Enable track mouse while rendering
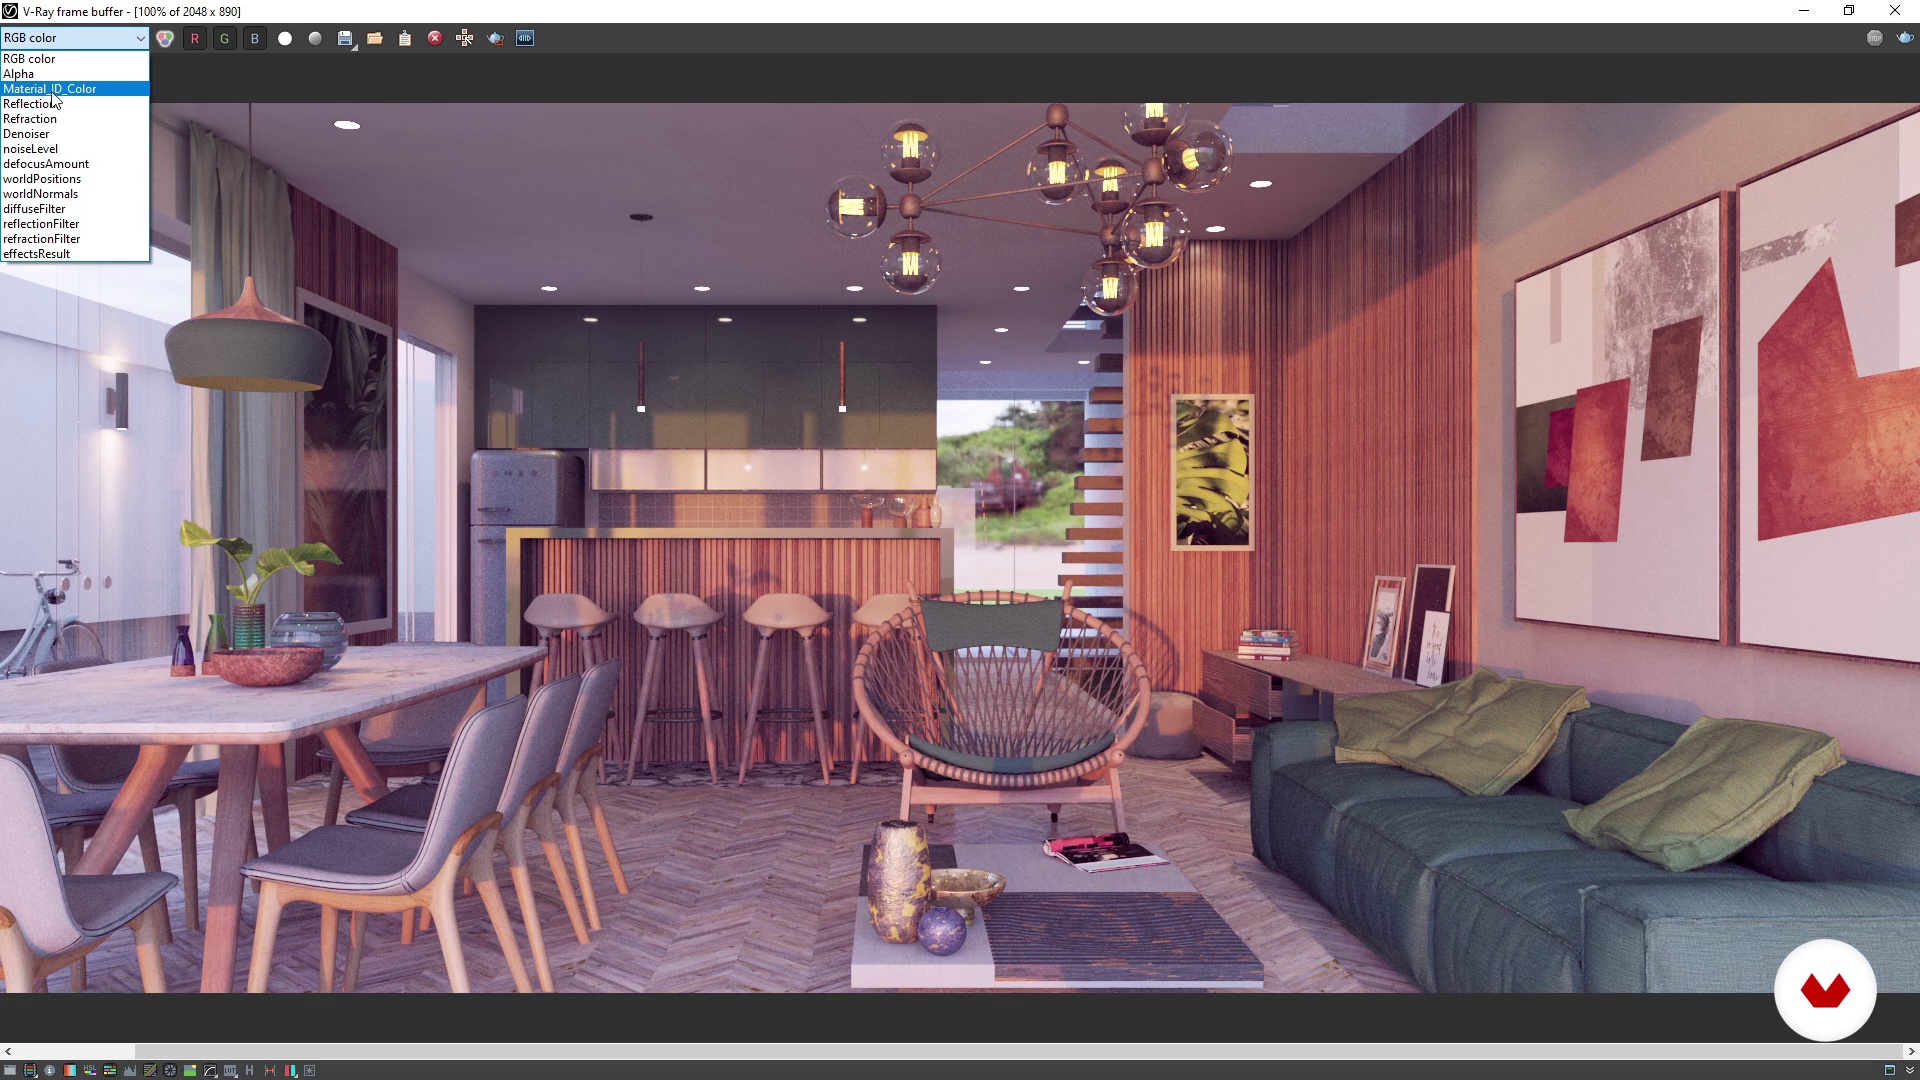The width and height of the screenshot is (1920, 1080). 465,38
